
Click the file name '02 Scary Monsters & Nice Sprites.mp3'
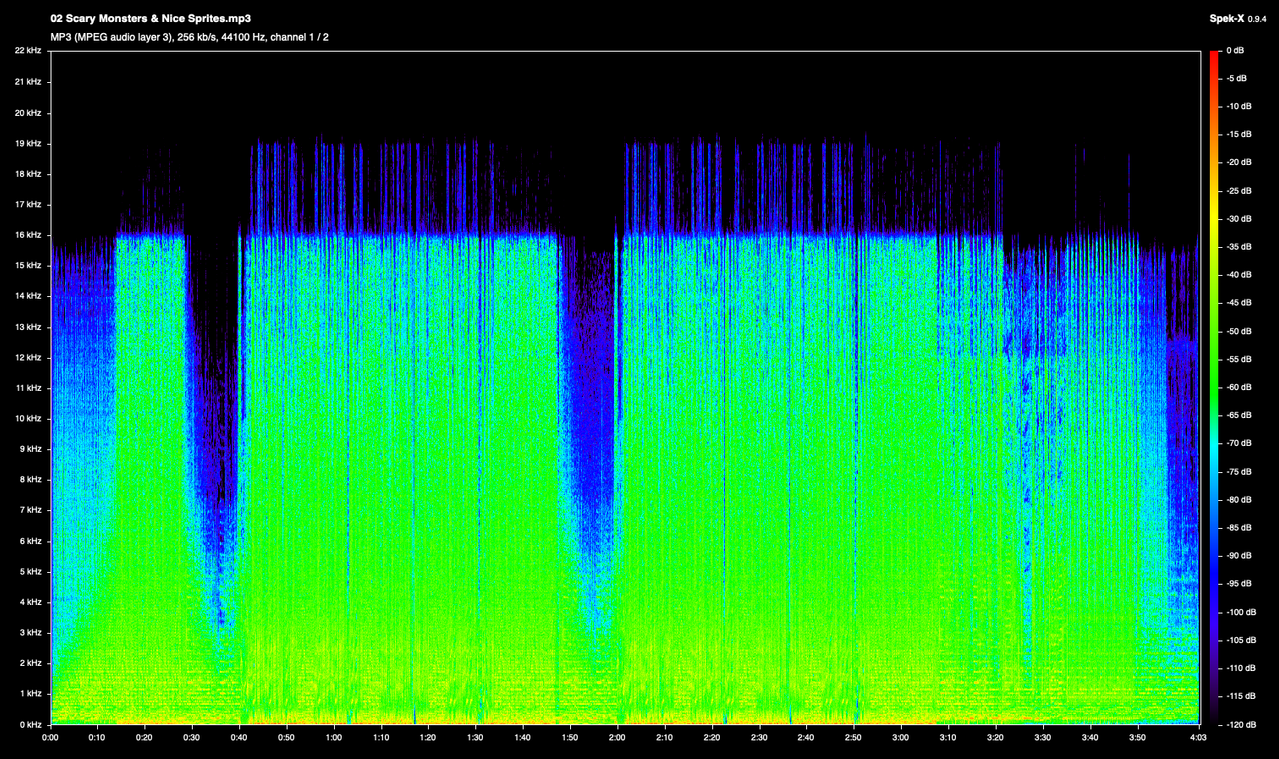click(x=150, y=19)
